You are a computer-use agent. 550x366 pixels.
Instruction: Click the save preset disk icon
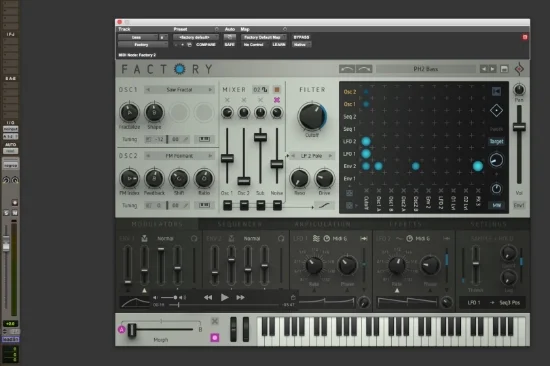pos(504,69)
